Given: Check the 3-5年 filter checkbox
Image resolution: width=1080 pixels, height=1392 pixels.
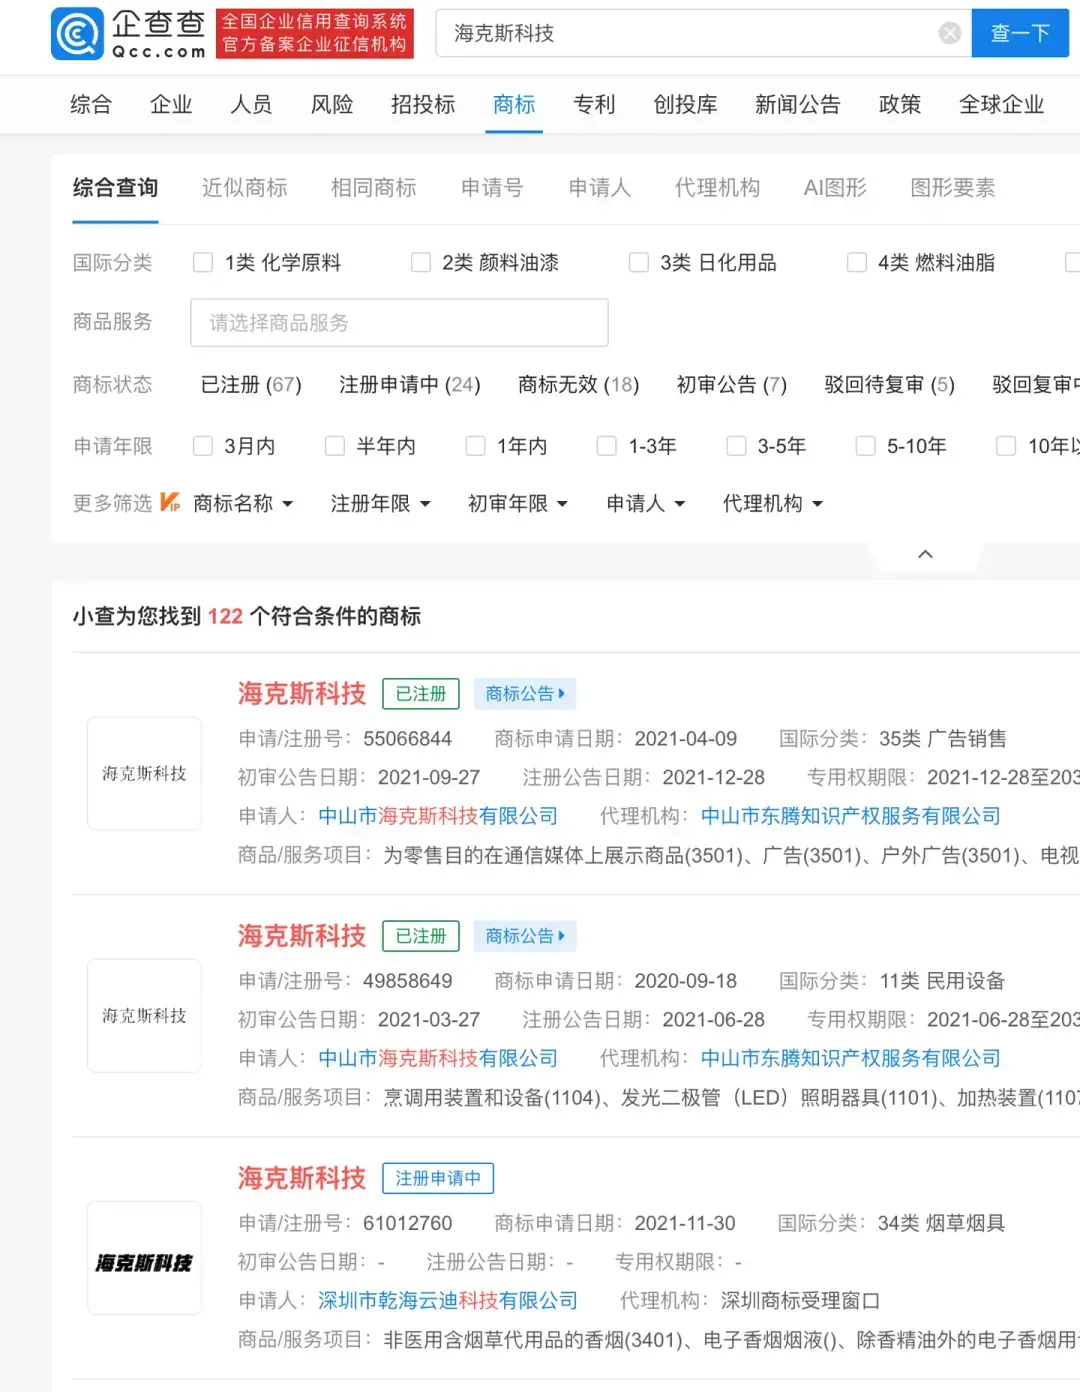Looking at the screenshot, I should coord(736,446).
